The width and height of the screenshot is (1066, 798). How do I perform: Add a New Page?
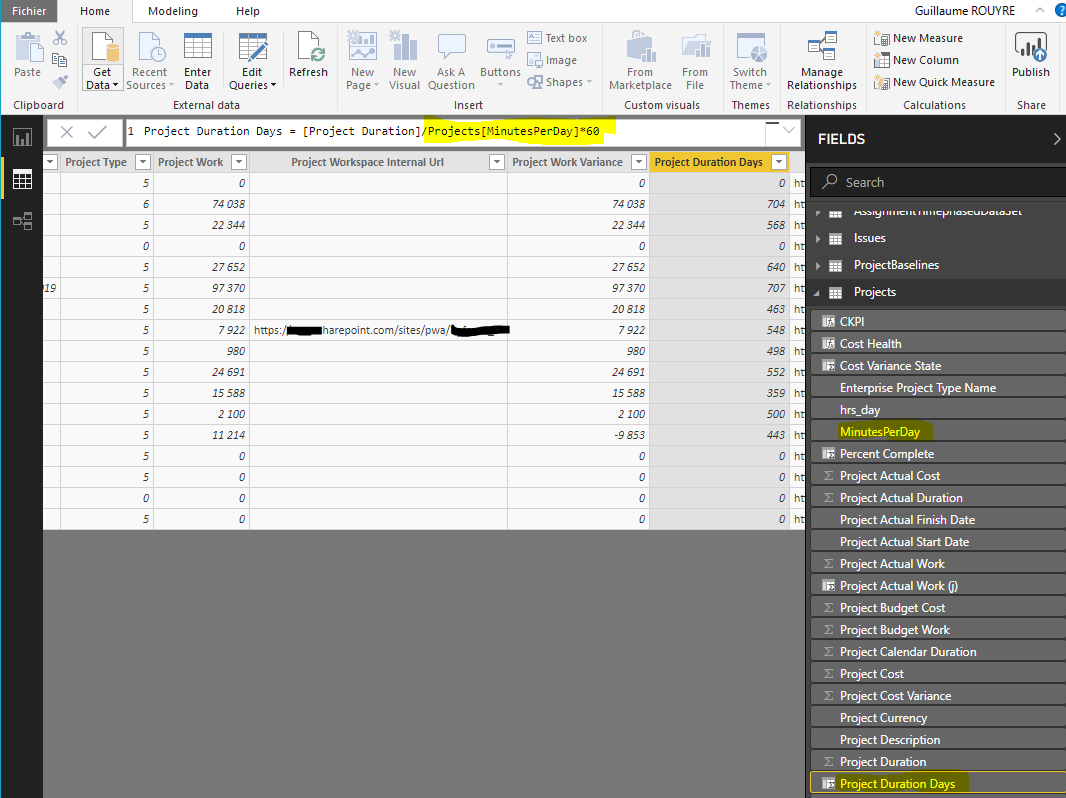pos(362,60)
